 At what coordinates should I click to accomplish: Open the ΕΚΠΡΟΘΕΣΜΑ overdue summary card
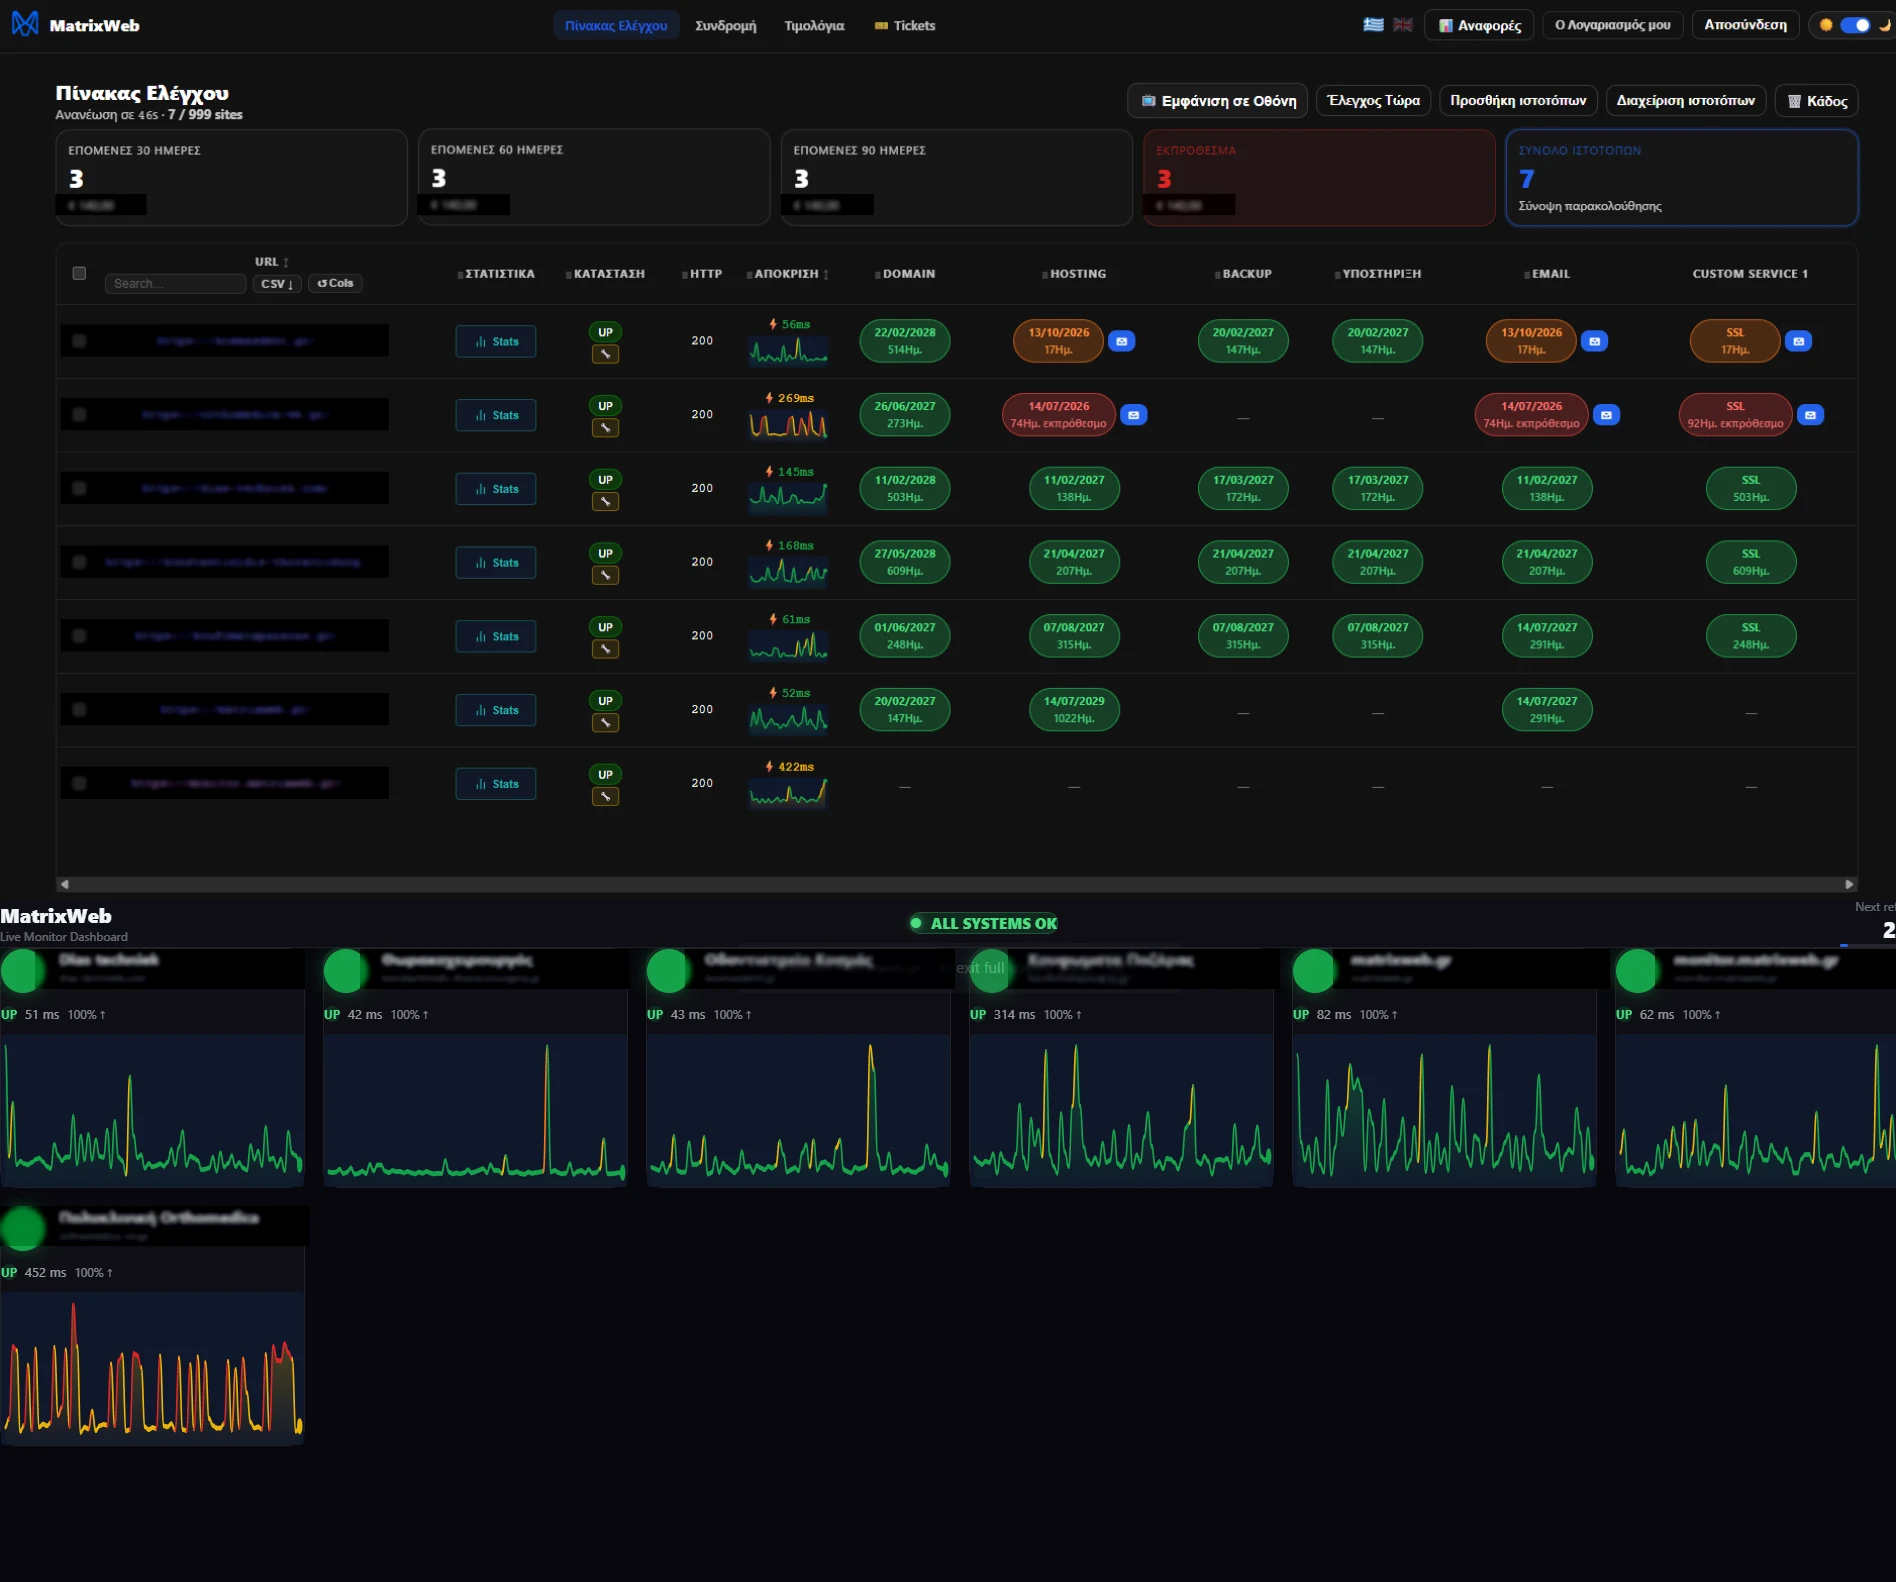click(1319, 178)
